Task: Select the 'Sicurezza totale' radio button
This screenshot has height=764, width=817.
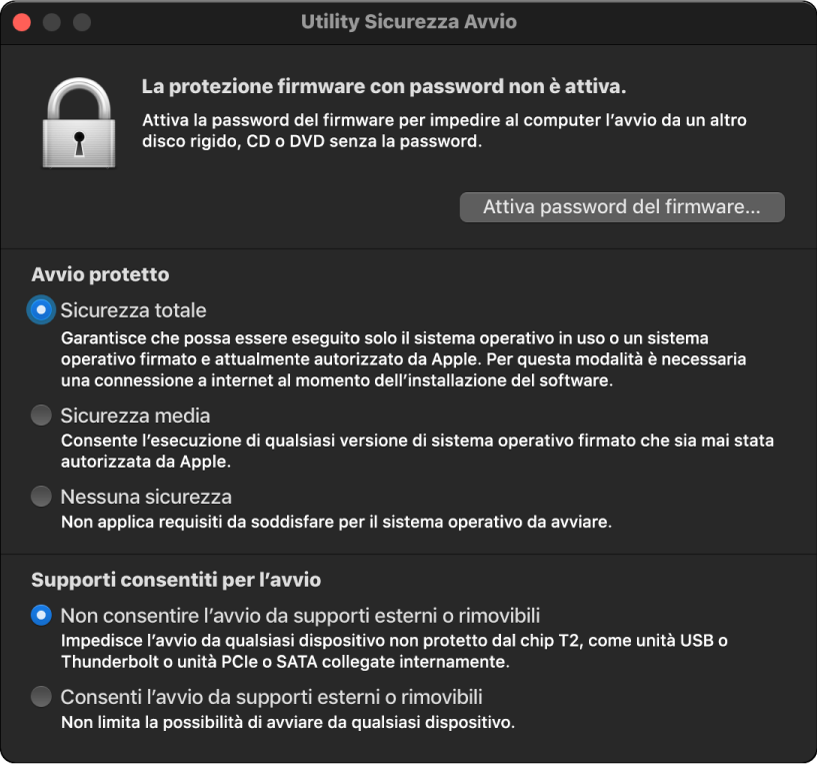Action: point(40,309)
